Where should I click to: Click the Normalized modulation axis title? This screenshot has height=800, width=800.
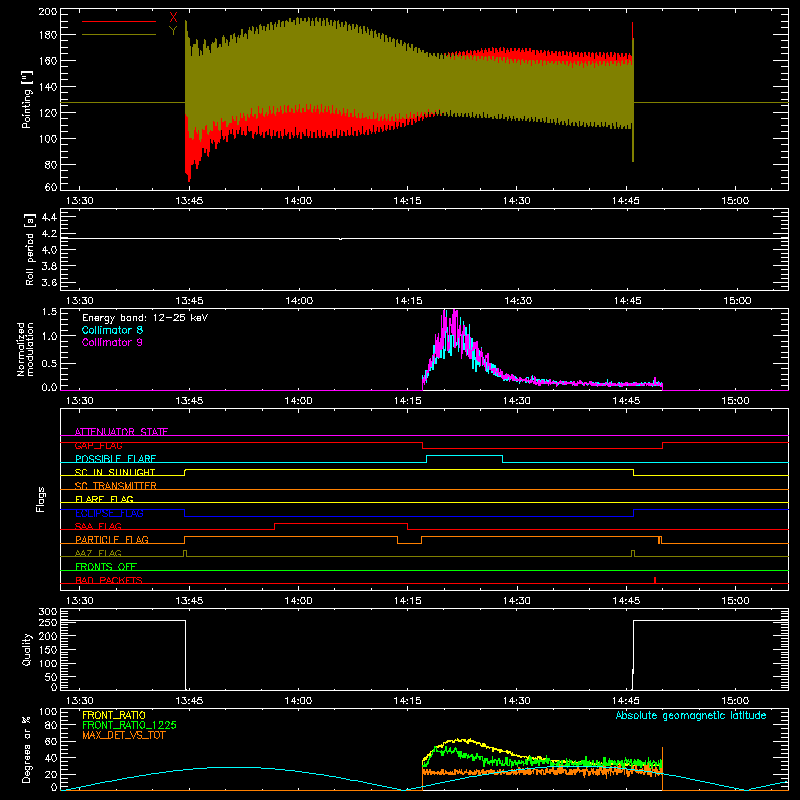(26, 349)
